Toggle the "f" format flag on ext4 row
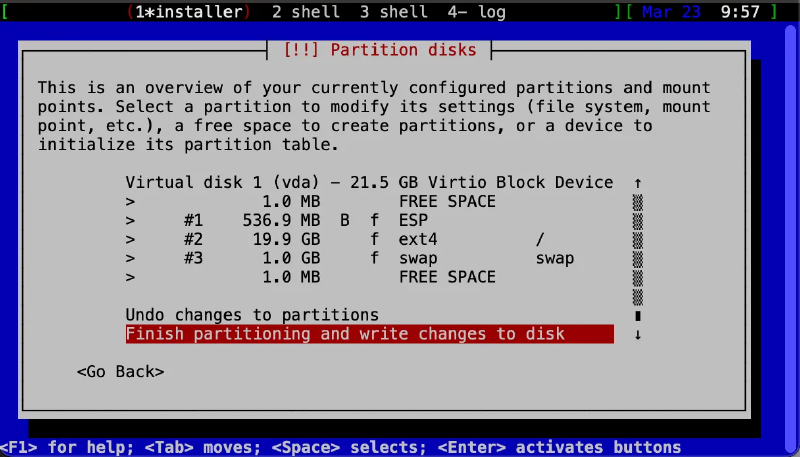The image size is (800, 457). tap(374, 240)
